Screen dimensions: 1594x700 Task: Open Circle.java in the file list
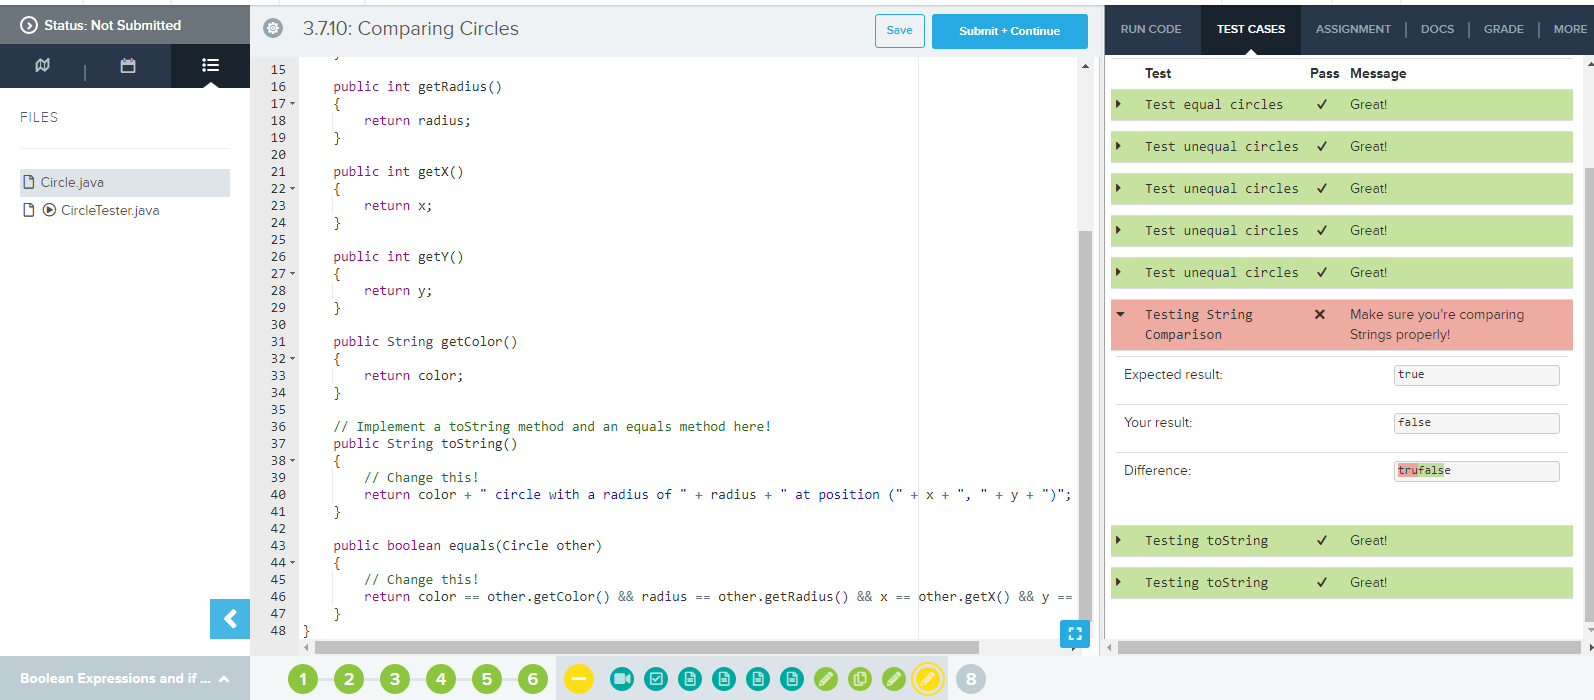pos(125,182)
